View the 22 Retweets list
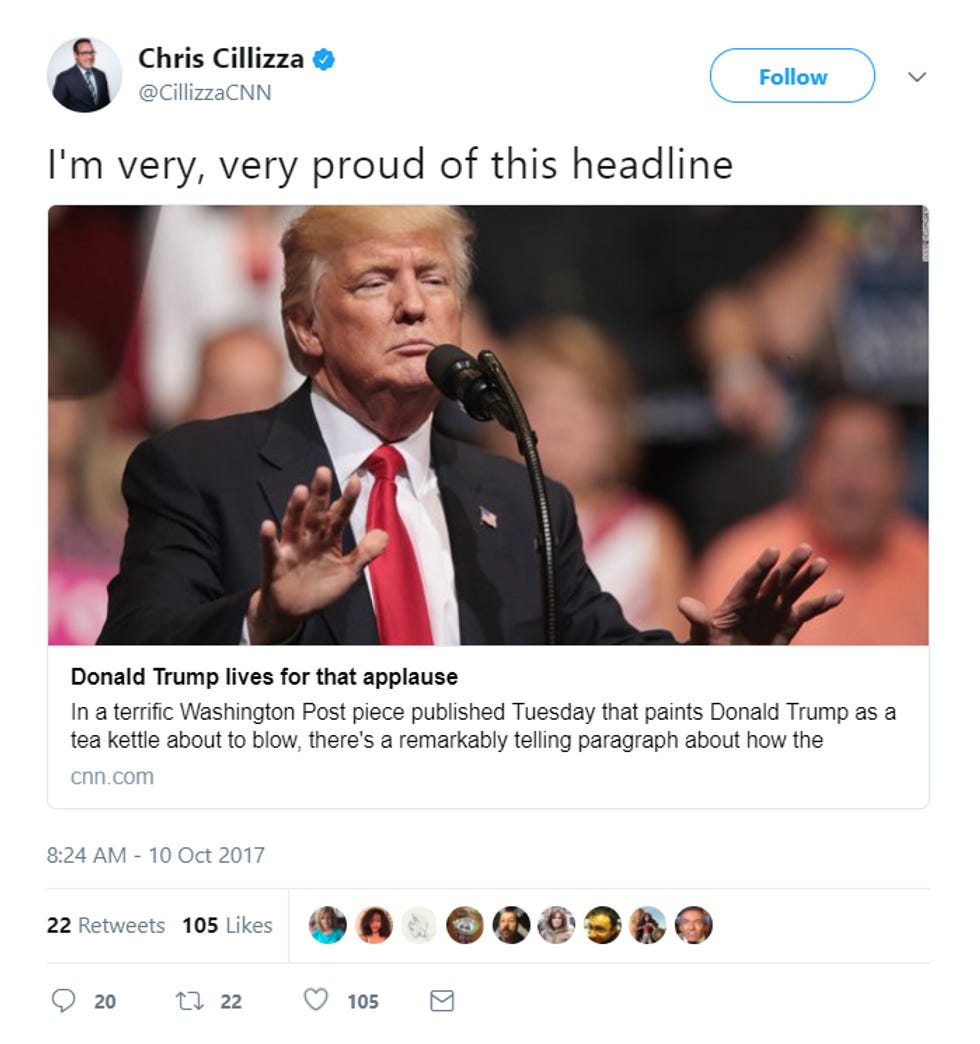This screenshot has height=1044, width=980. click(106, 925)
